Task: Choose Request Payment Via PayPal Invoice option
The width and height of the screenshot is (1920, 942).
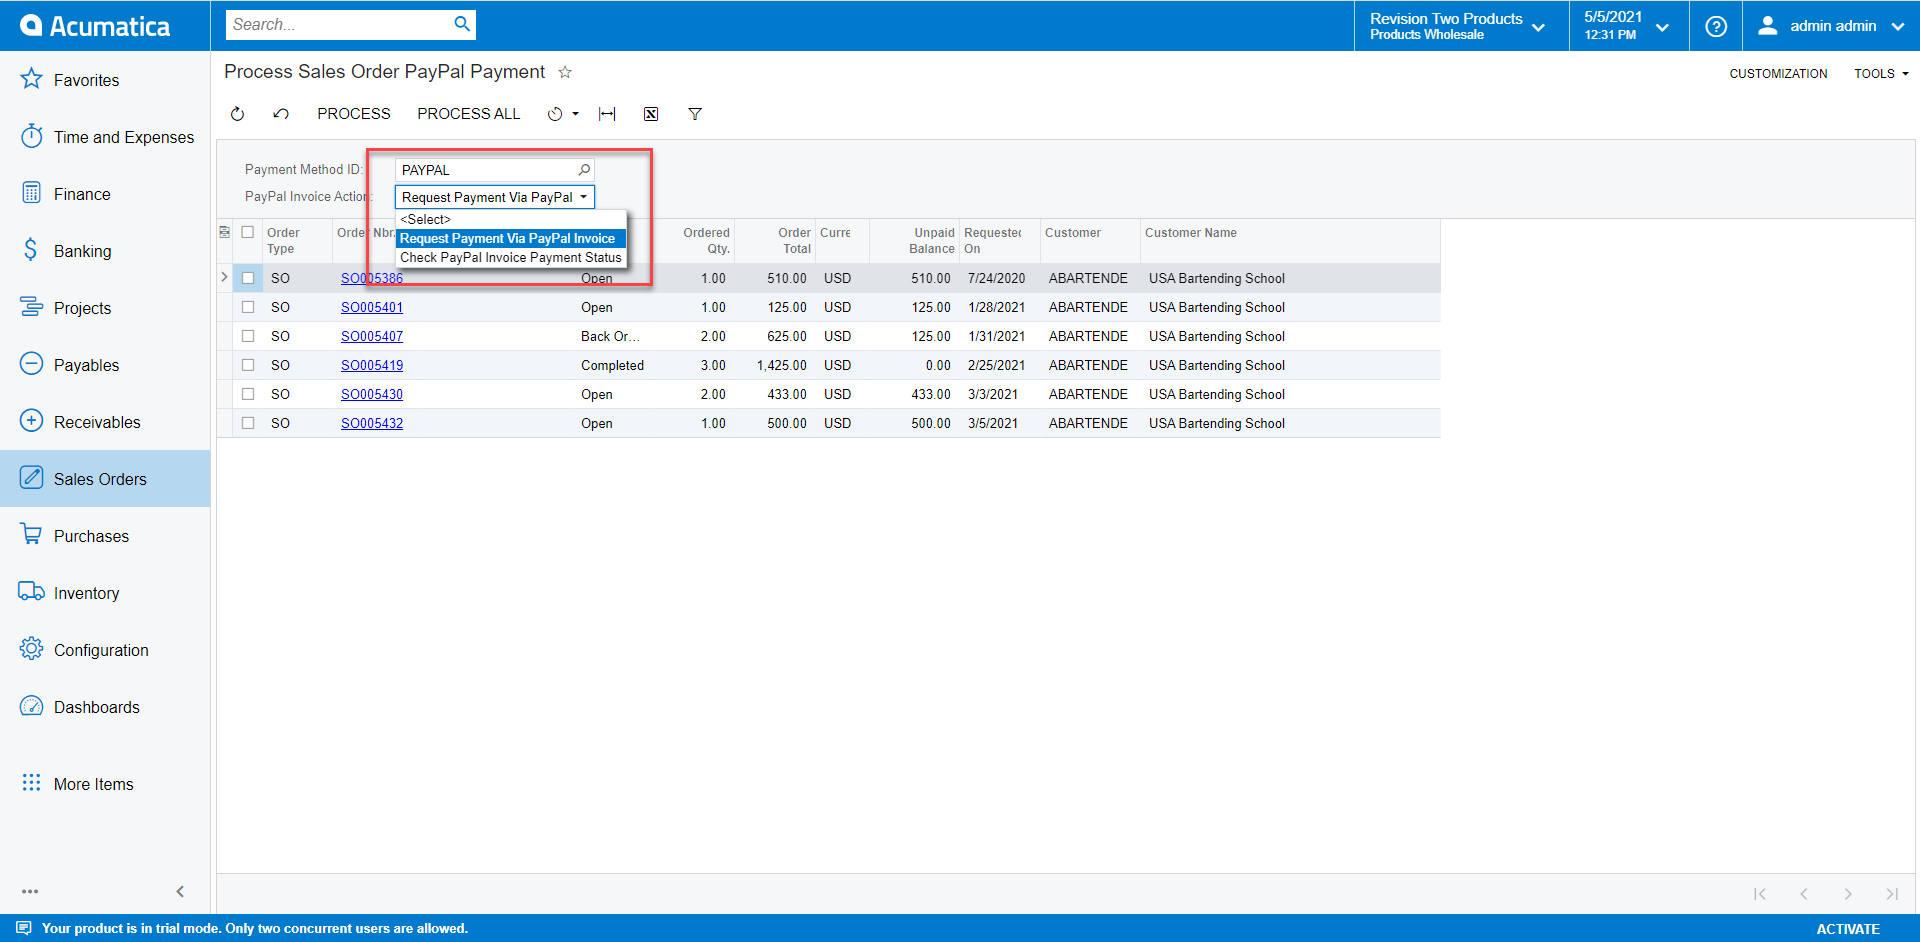Action: tap(512, 238)
